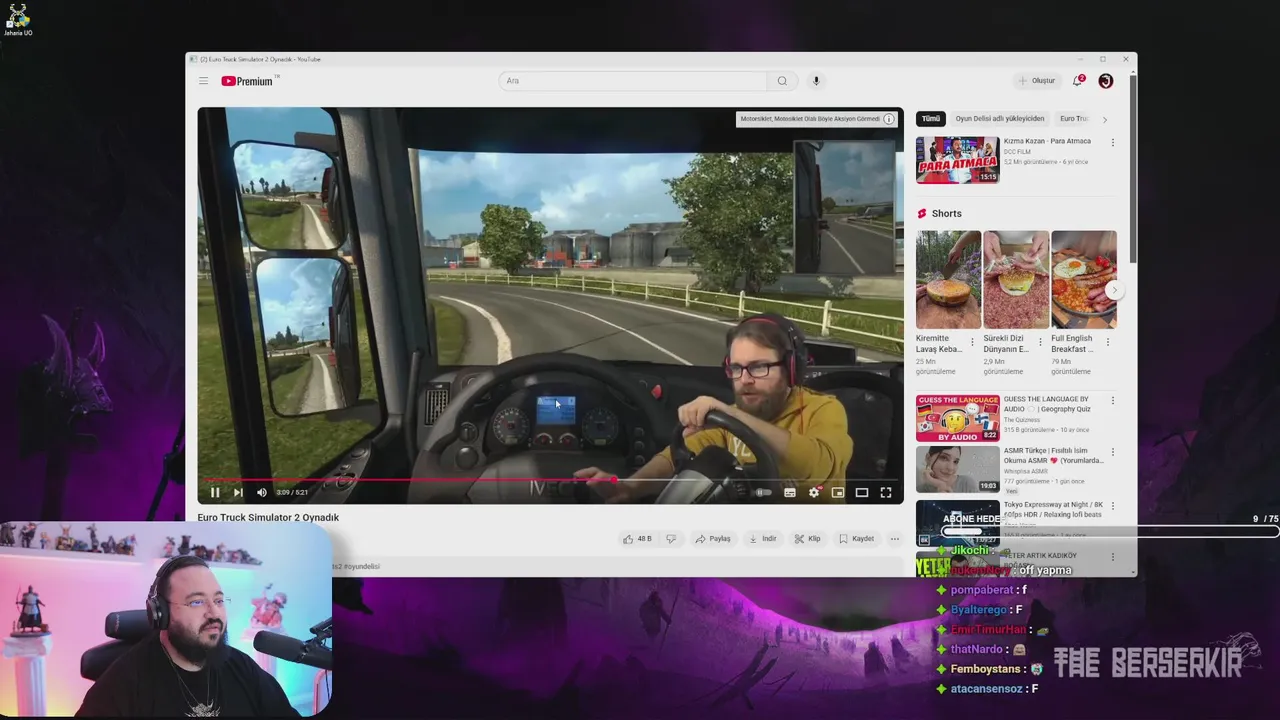The width and height of the screenshot is (1280, 720).
Task: Select Oyun Delisi adlı yükleyiciden chip
Action: [1000, 119]
